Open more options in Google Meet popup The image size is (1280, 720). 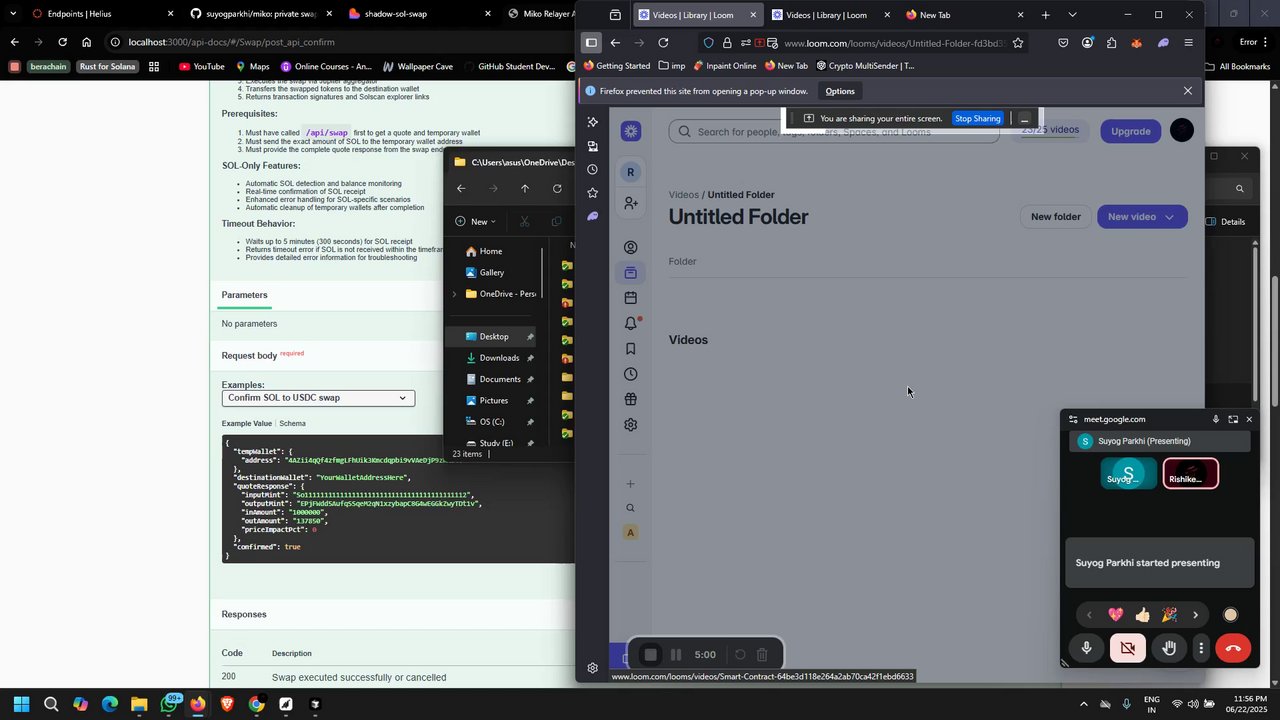[x=1201, y=648]
